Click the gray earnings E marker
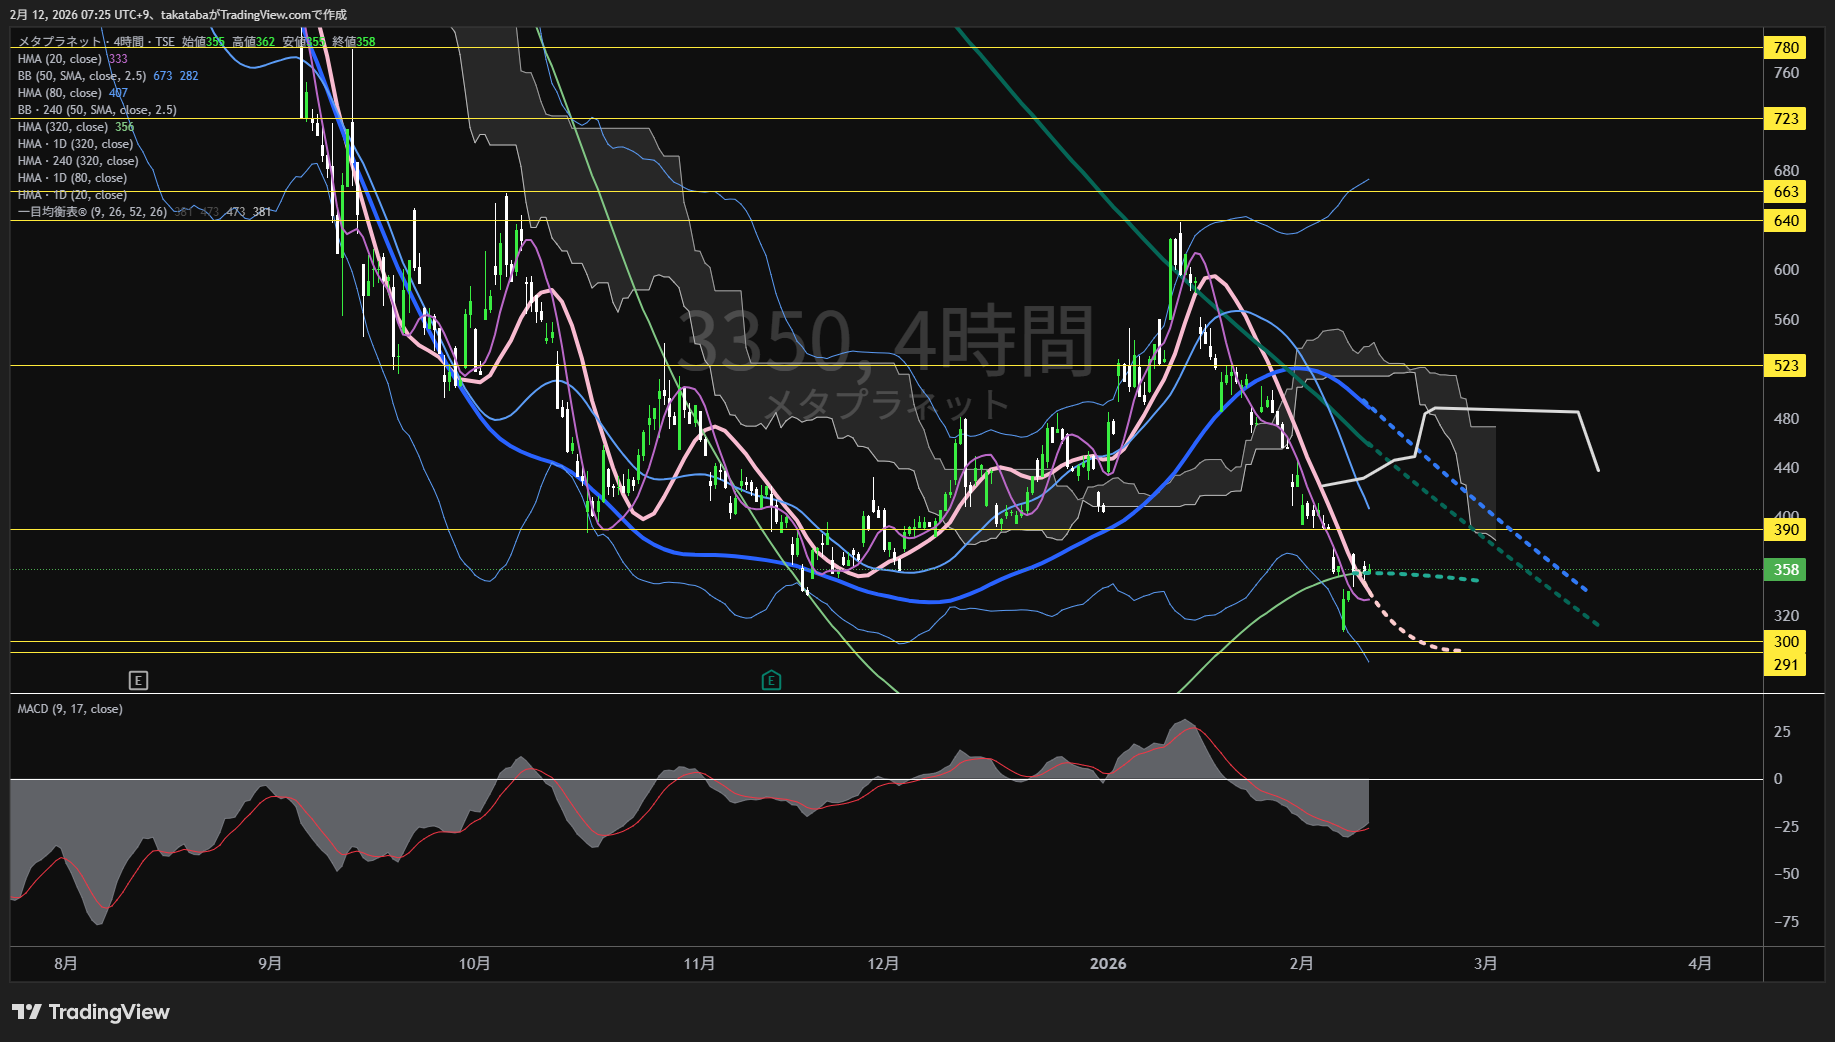Image resolution: width=1835 pixels, height=1042 pixels. [138, 681]
